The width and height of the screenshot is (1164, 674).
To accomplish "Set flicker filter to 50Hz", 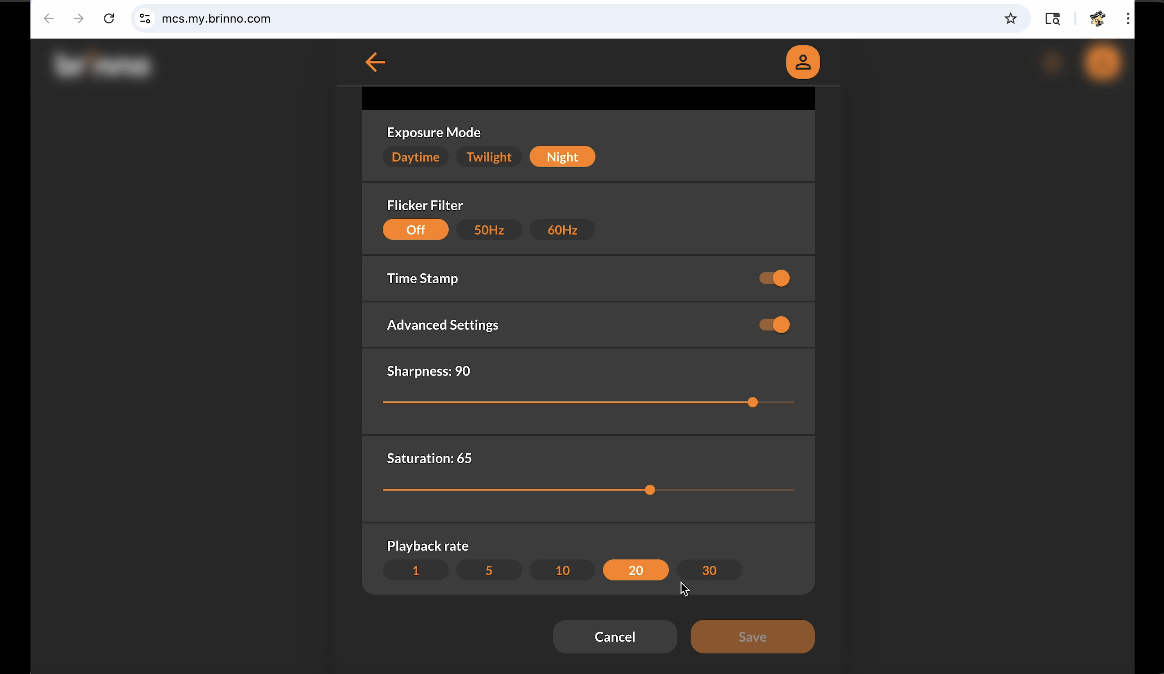I will click(489, 230).
